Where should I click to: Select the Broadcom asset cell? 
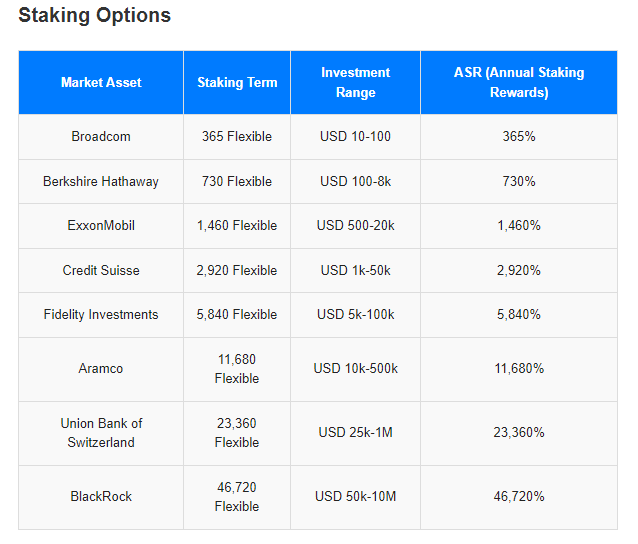click(x=101, y=137)
